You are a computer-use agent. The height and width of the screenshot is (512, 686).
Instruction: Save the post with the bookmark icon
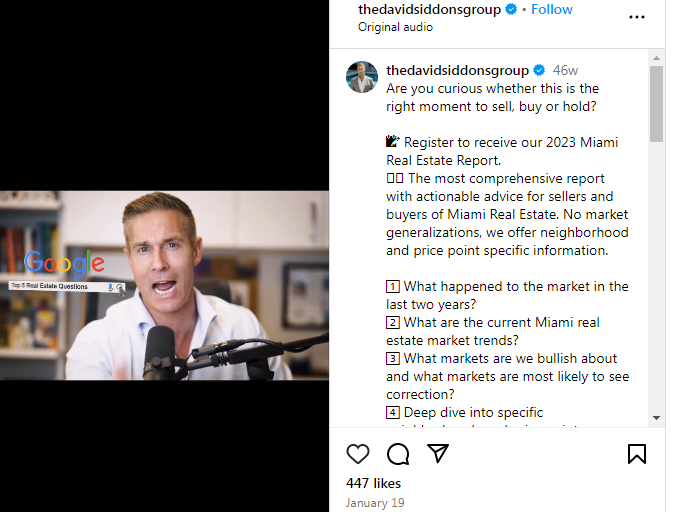[x=637, y=454]
